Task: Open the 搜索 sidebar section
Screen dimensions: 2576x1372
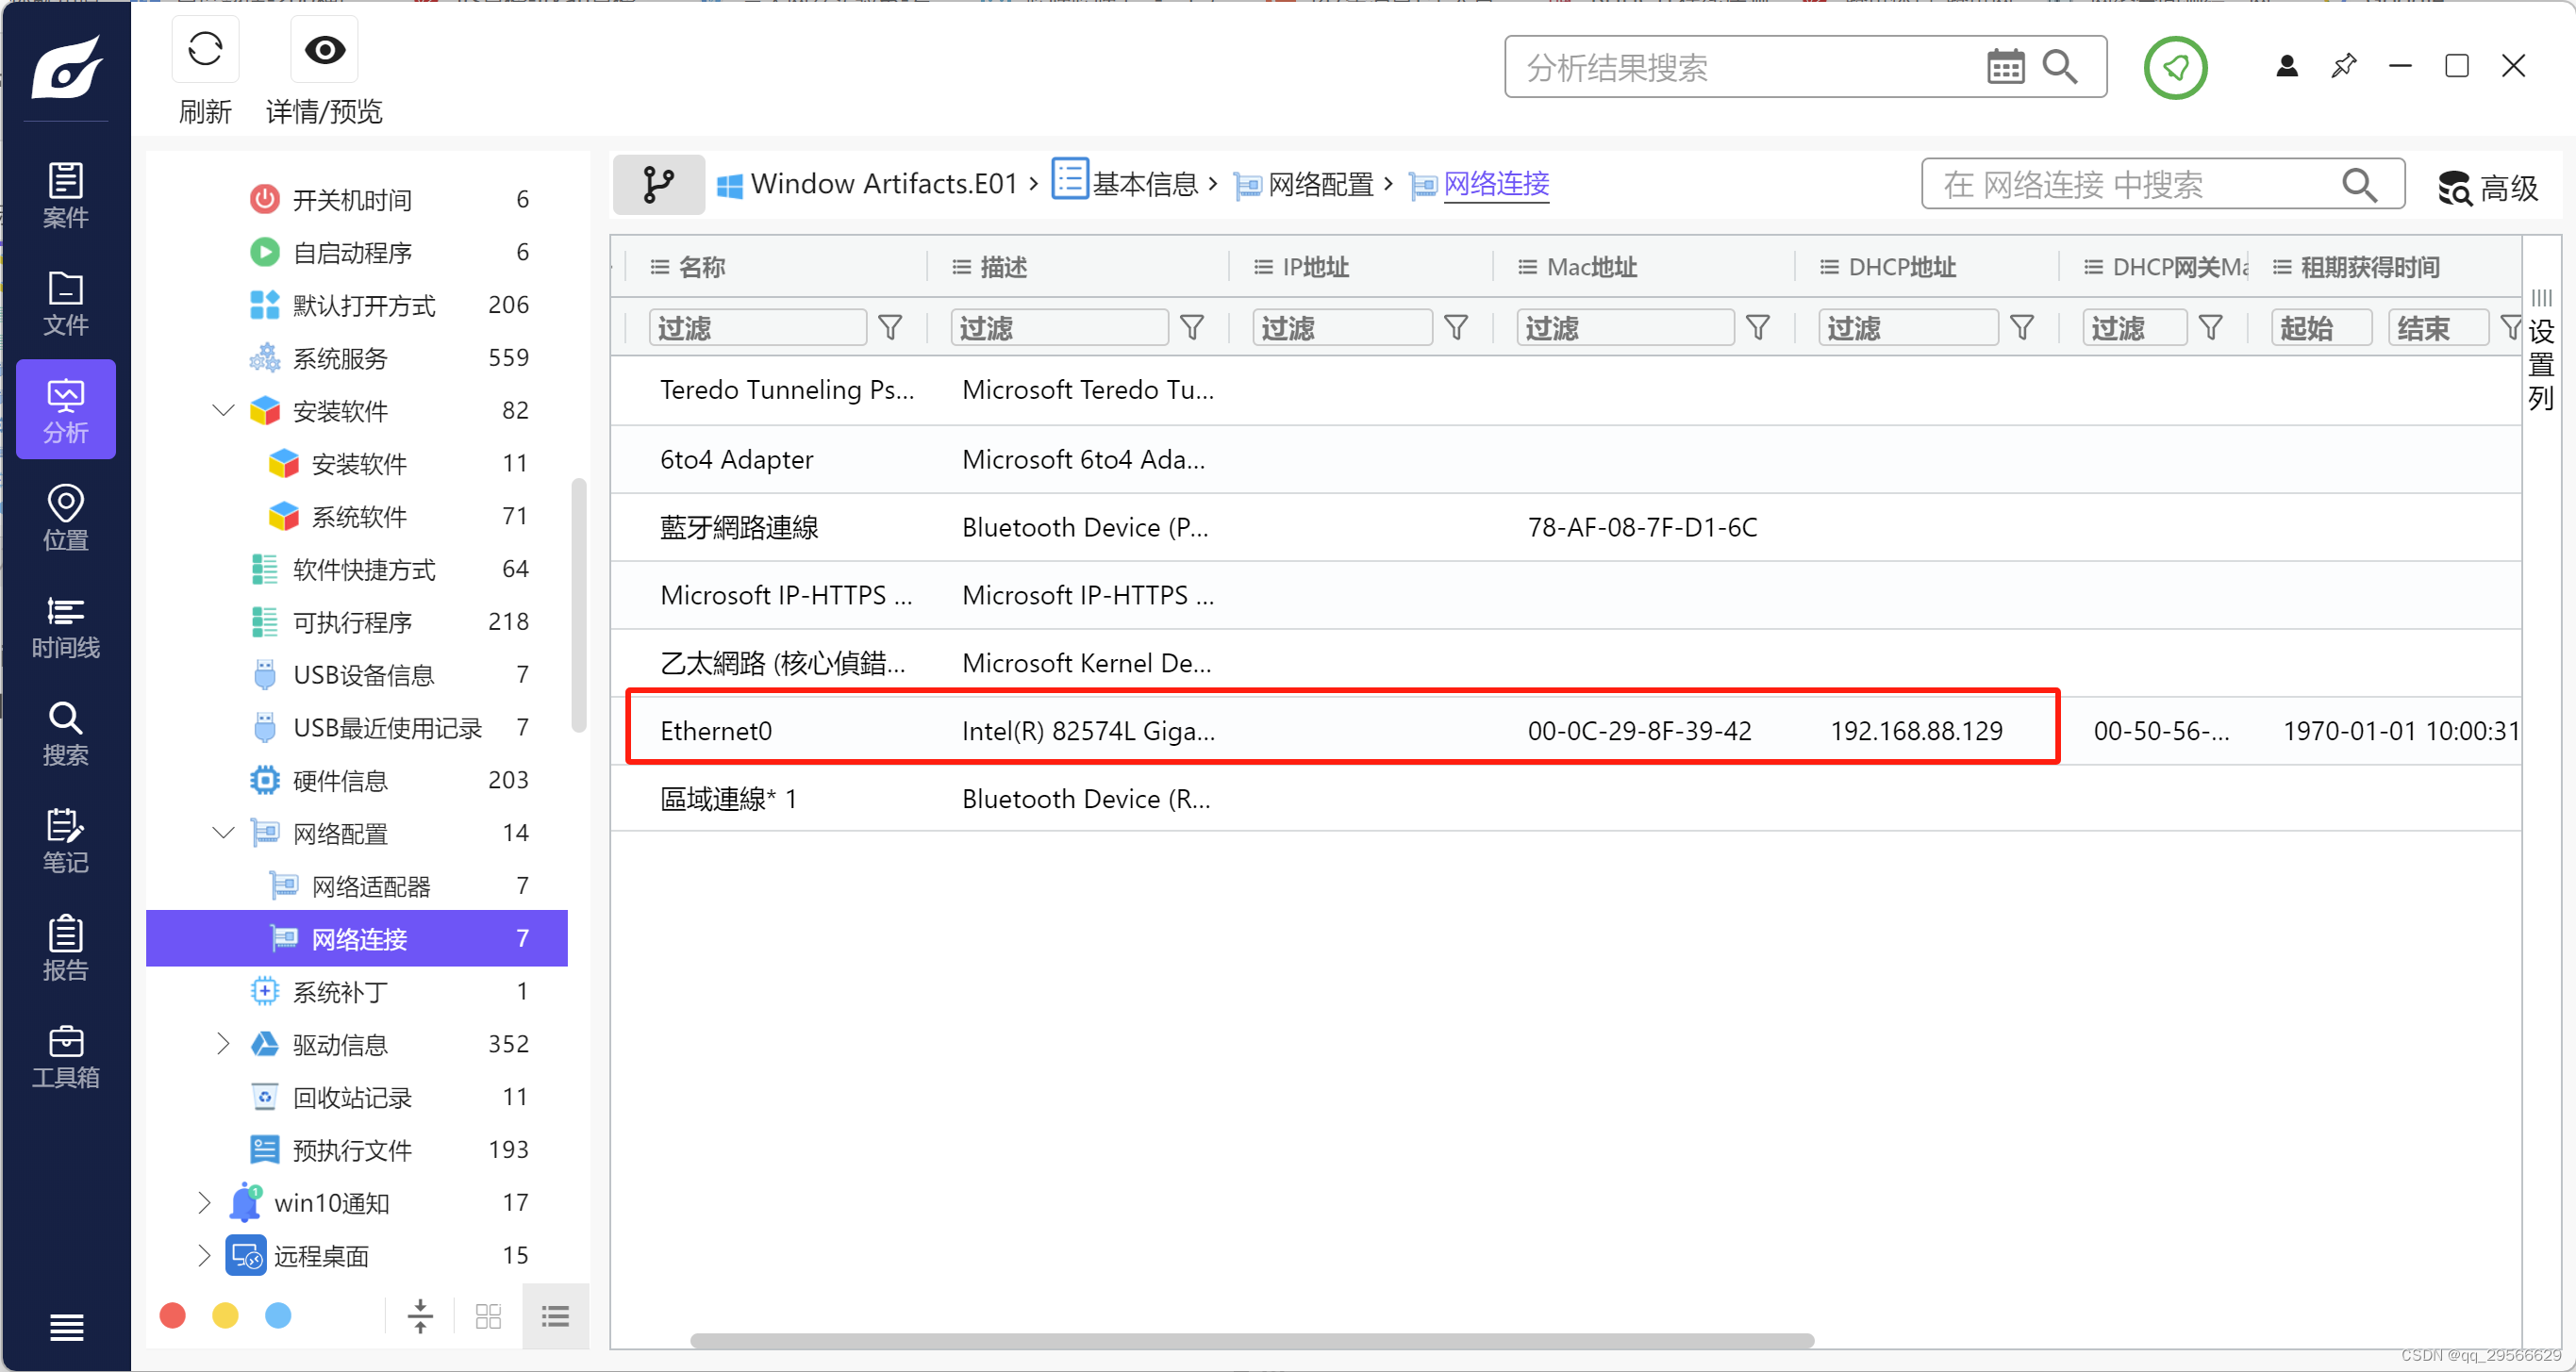Action: (66, 733)
